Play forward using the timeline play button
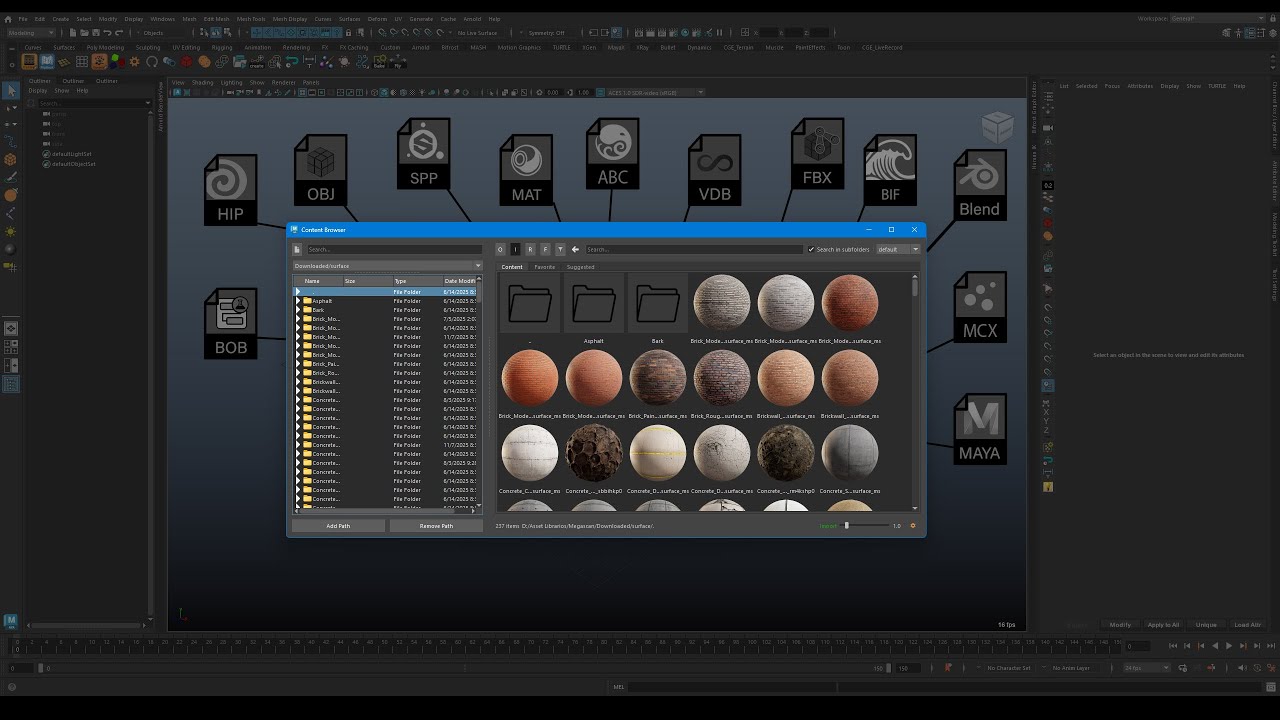Screen dimensions: 1280x720 click(x=1229, y=646)
